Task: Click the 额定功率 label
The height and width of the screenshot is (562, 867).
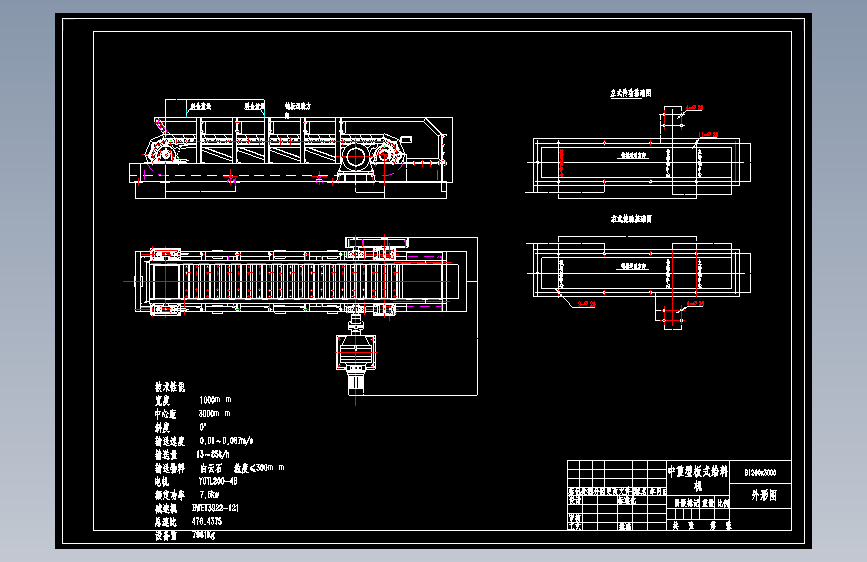Action: point(169,496)
